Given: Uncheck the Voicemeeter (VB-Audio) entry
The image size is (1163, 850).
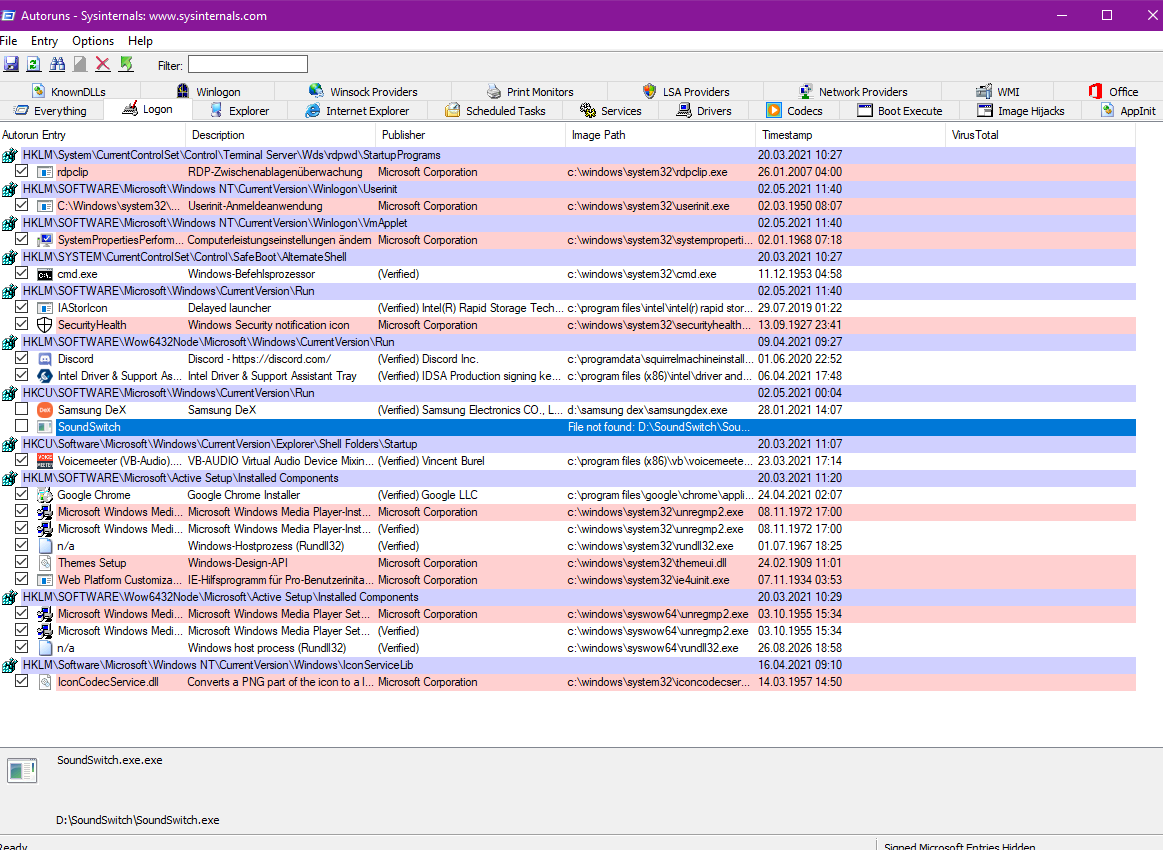Looking at the screenshot, I should pos(22,460).
